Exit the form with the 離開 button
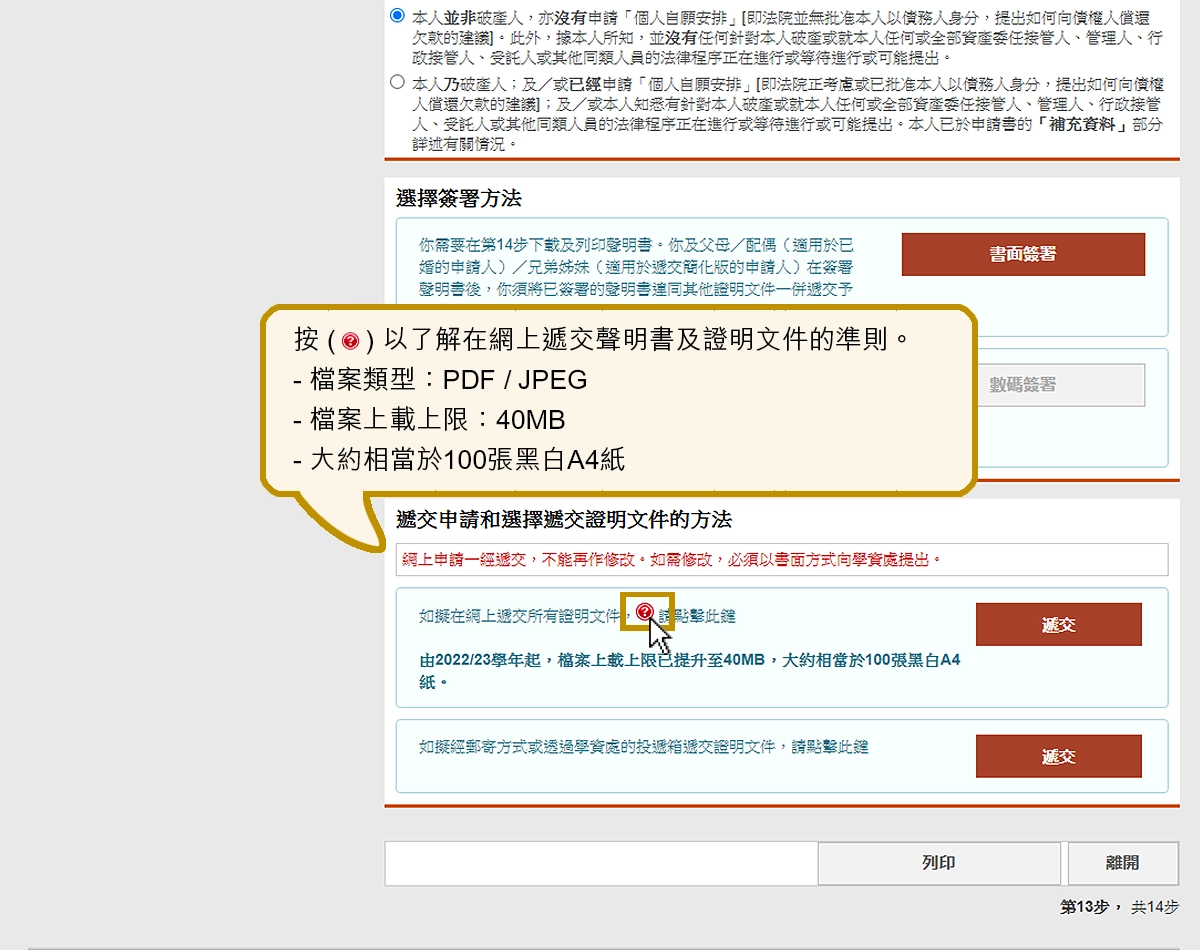This screenshot has height=950, width=1200. [1122, 863]
